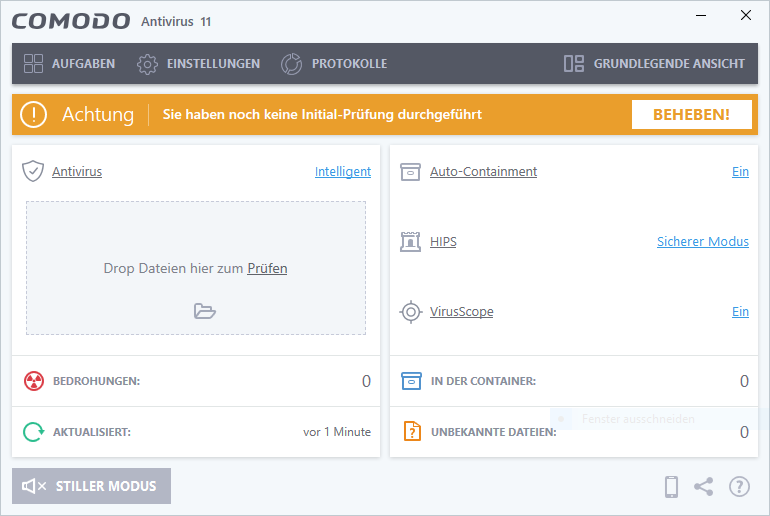Open the Protokolle menu
This screenshot has height=516, width=770.
pyautogui.click(x=334, y=63)
